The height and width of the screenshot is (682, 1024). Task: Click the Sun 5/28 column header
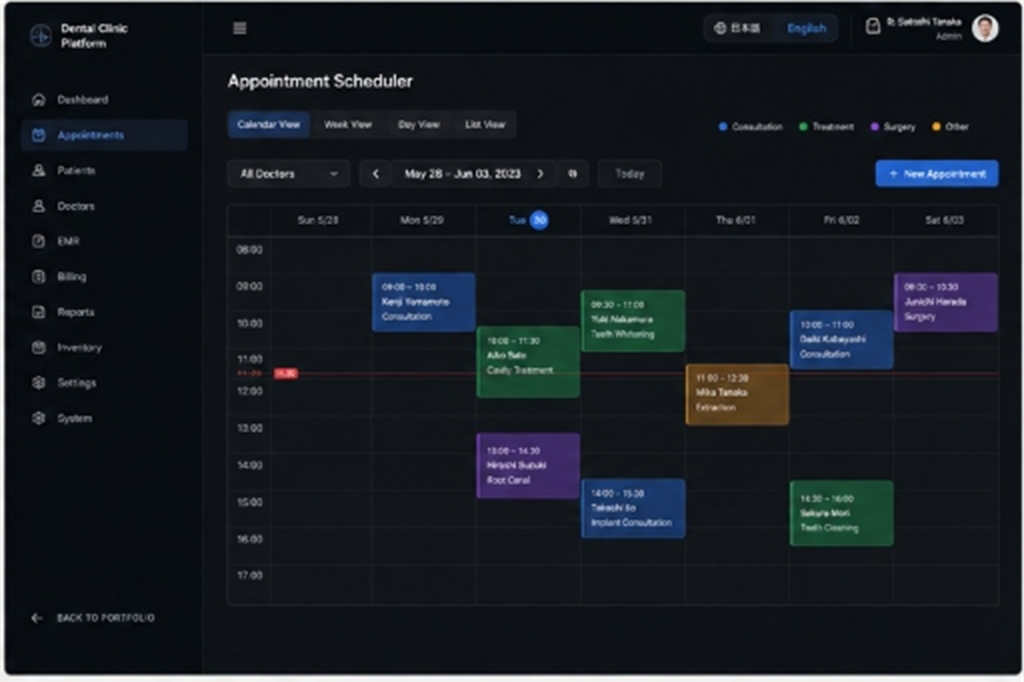point(318,220)
